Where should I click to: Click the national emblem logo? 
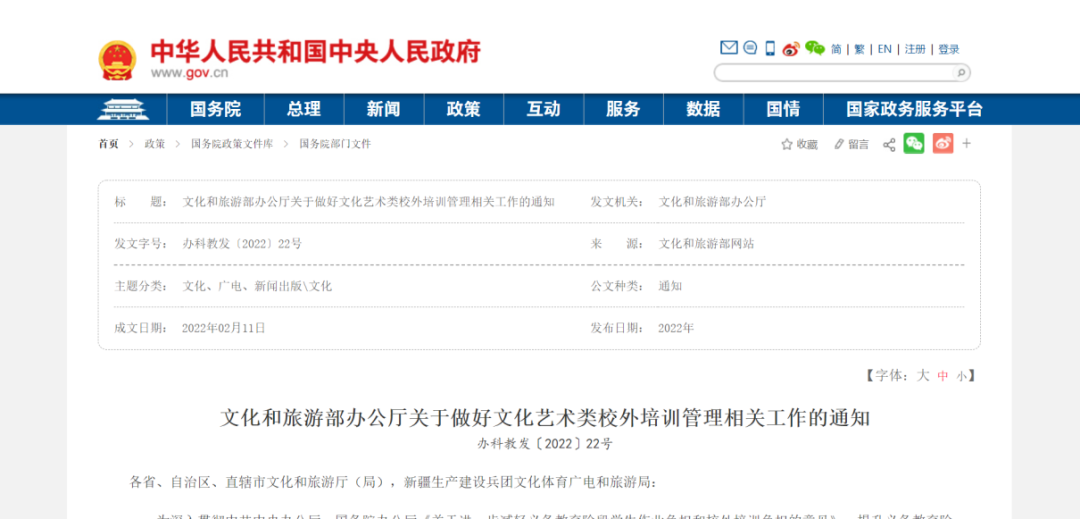coord(118,60)
